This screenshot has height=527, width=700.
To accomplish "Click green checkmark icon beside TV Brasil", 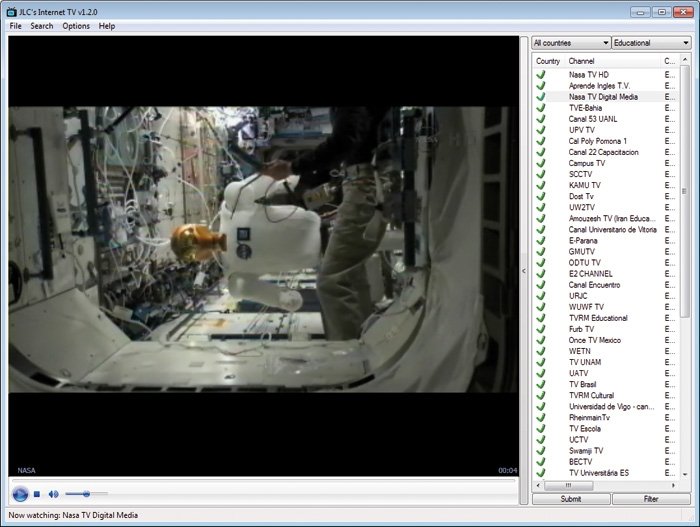I will (541, 384).
